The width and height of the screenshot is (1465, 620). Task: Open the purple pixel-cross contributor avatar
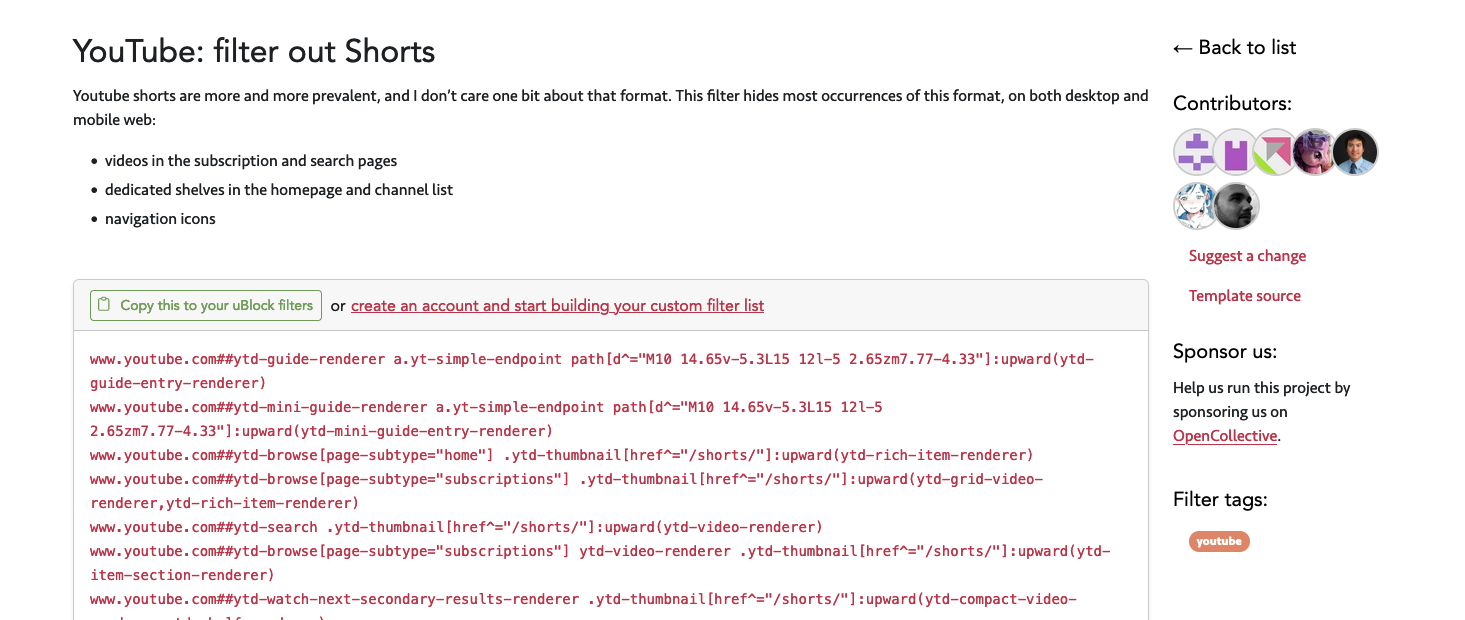(x=1196, y=152)
